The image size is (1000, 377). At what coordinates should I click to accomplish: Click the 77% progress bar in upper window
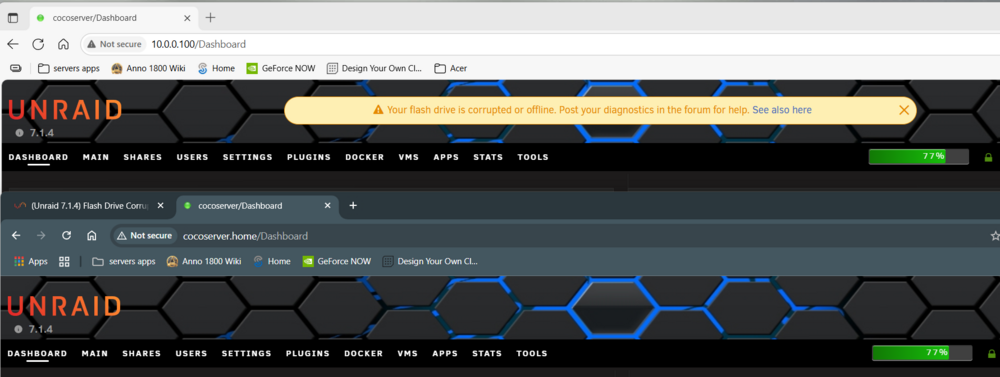point(918,156)
